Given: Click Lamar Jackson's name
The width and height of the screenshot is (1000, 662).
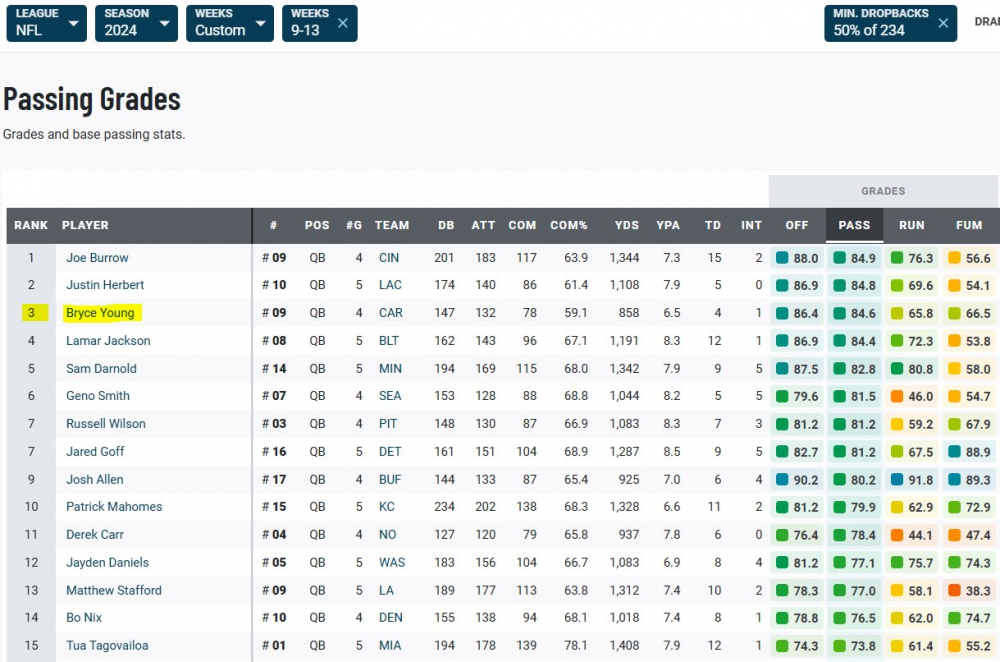Looking at the screenshot, I should point(108,341).
